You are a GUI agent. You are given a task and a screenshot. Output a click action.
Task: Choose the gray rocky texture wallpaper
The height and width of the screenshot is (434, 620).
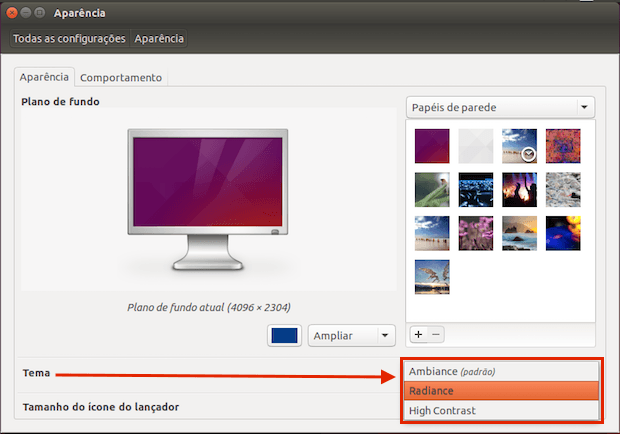[x=563, y=189]
